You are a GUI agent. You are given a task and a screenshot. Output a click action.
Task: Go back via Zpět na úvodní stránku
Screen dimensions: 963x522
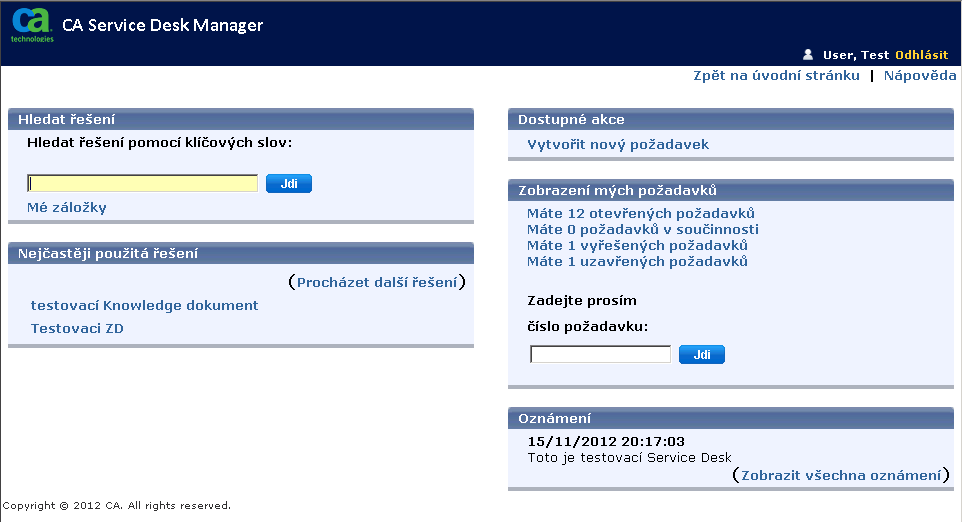[x=776, y=76]
